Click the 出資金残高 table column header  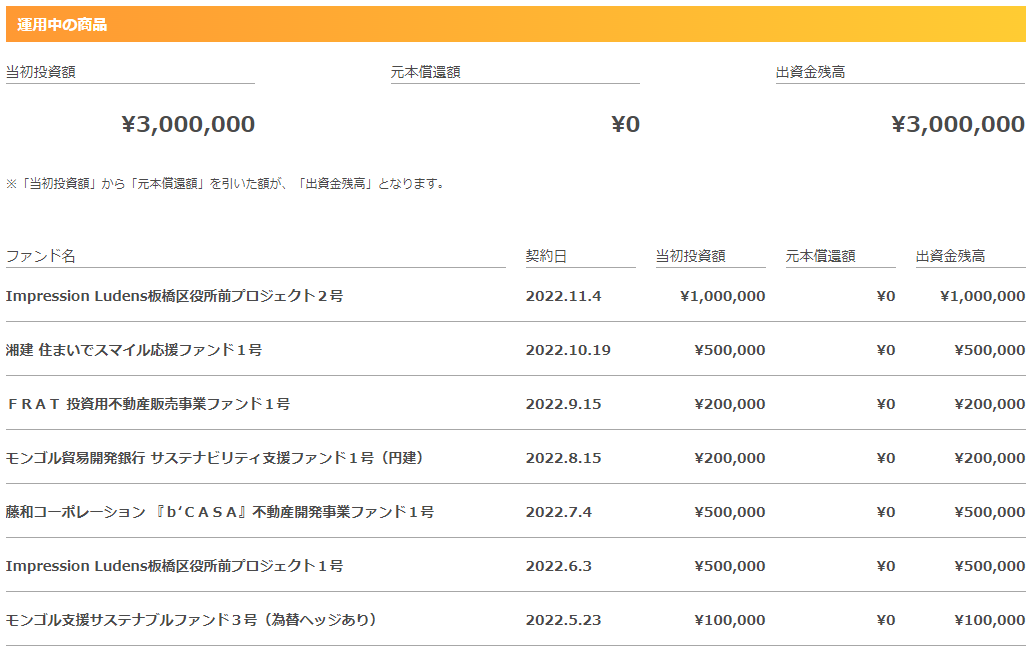950,256
